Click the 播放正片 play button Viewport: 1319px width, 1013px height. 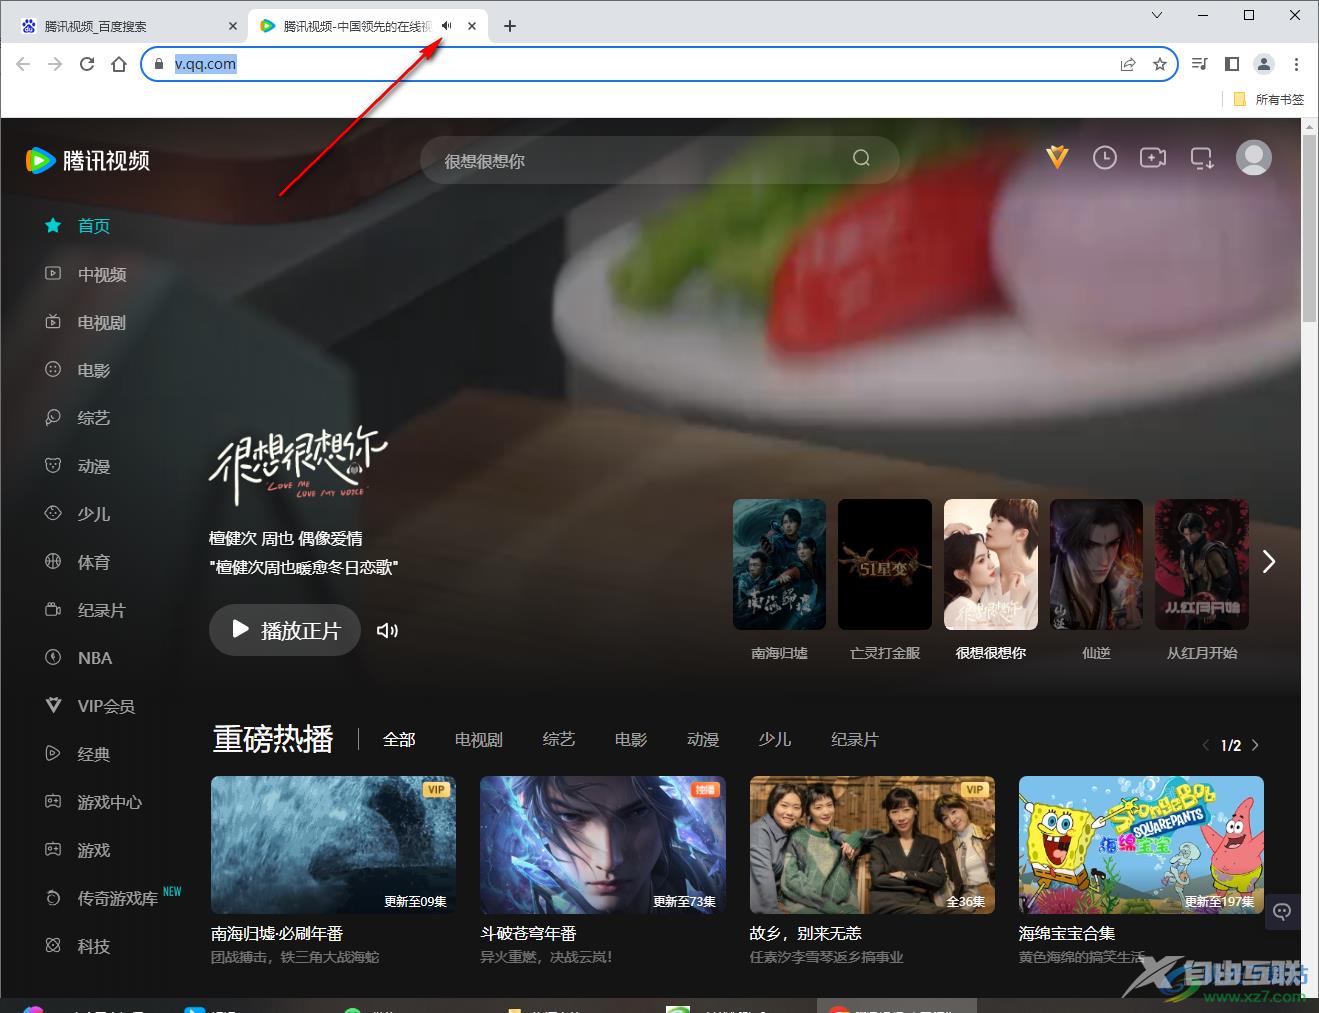tap(285, 630)
